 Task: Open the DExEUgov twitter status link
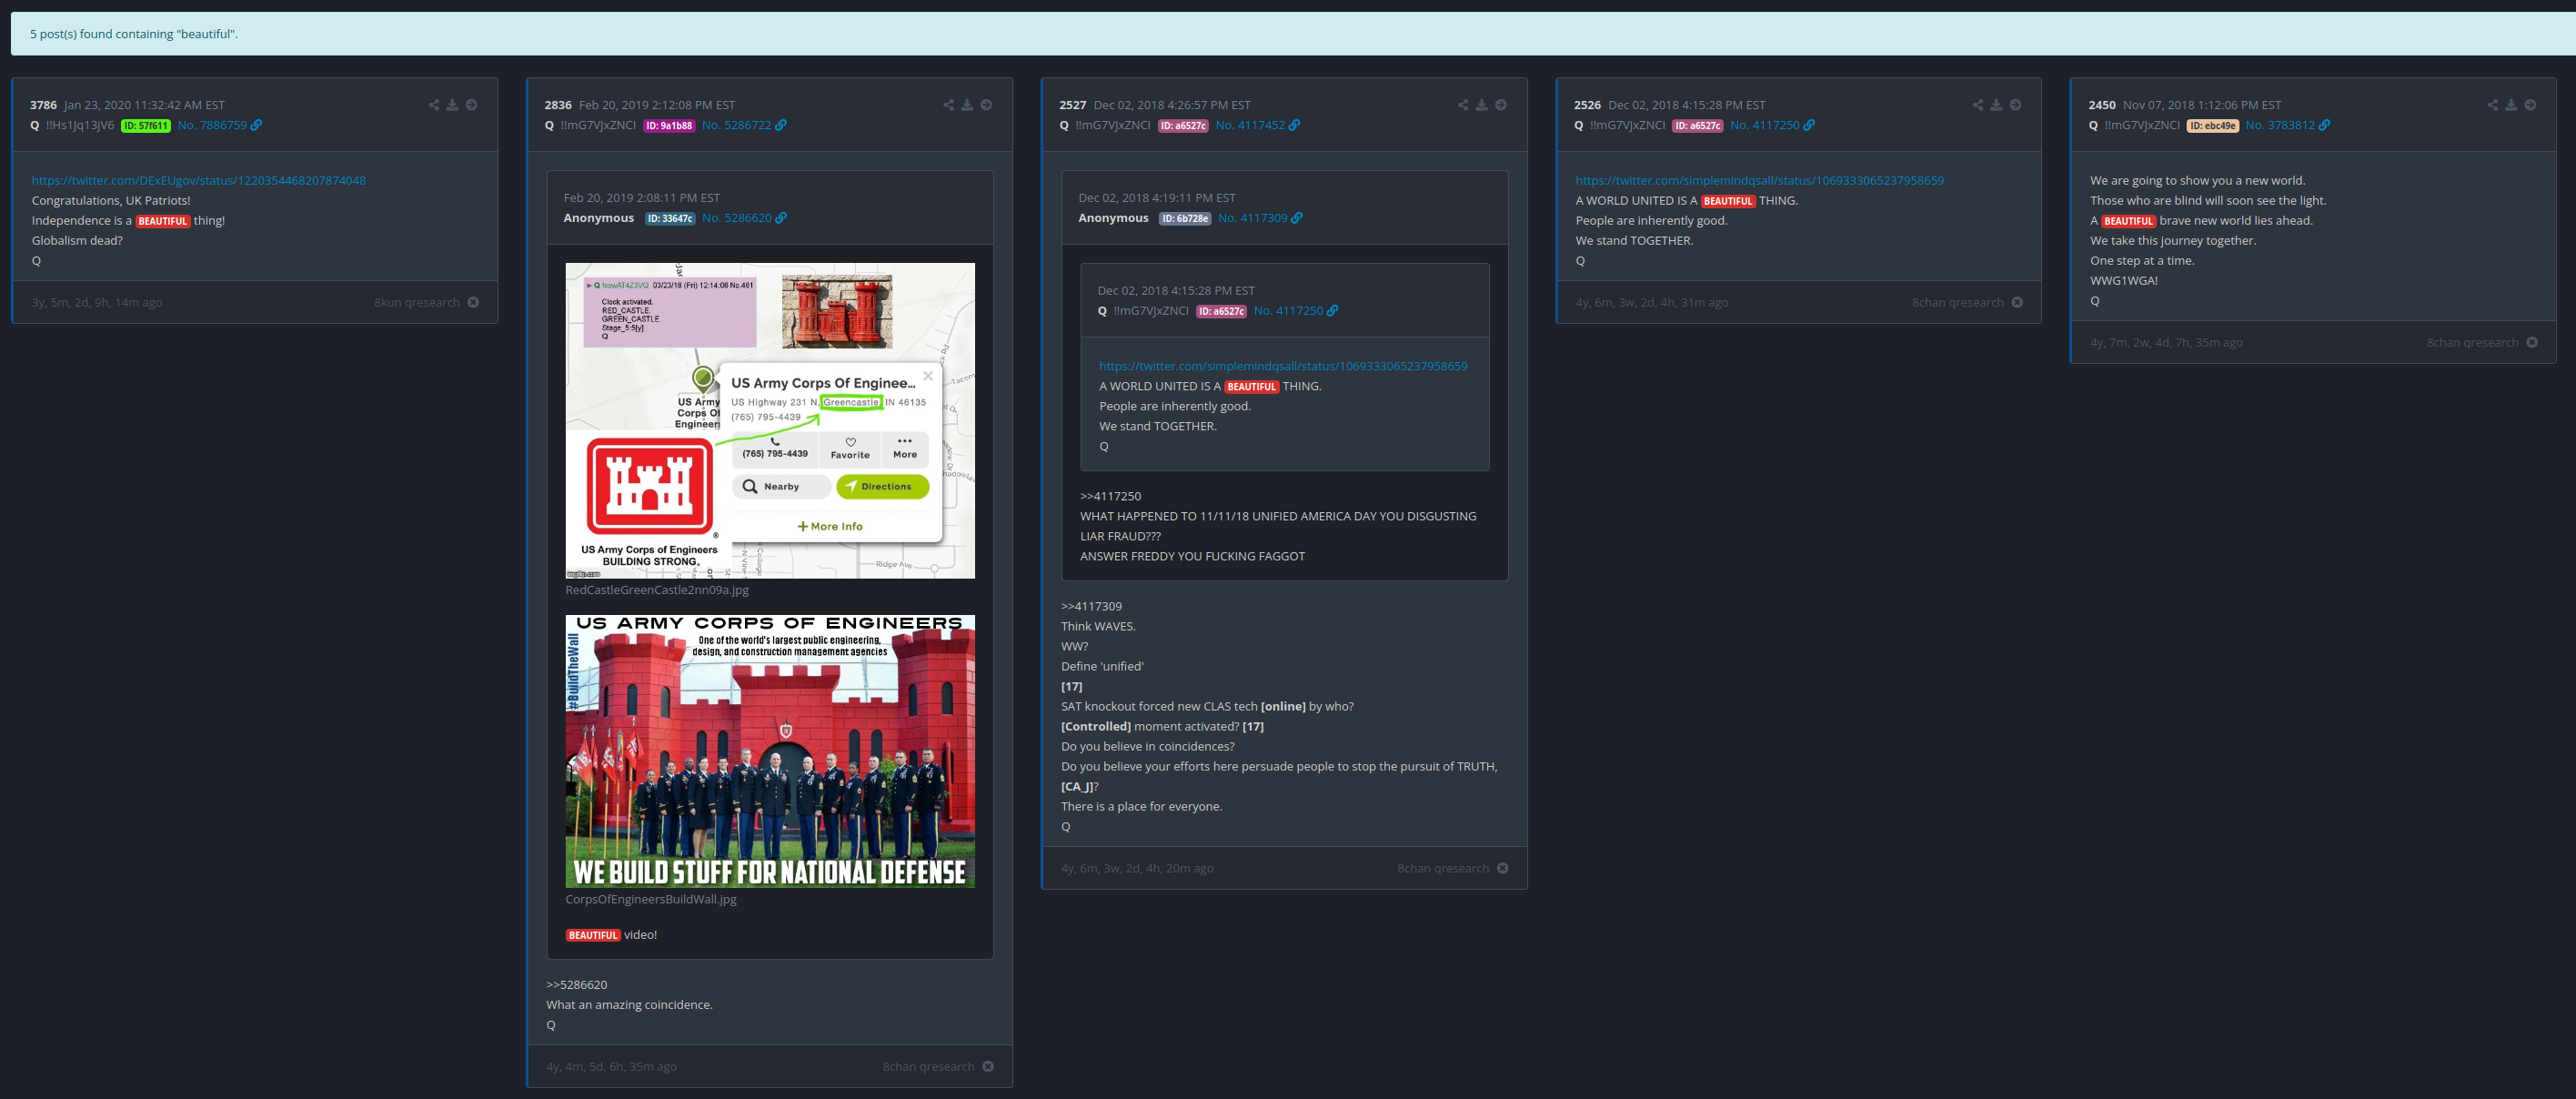(198, 181)
